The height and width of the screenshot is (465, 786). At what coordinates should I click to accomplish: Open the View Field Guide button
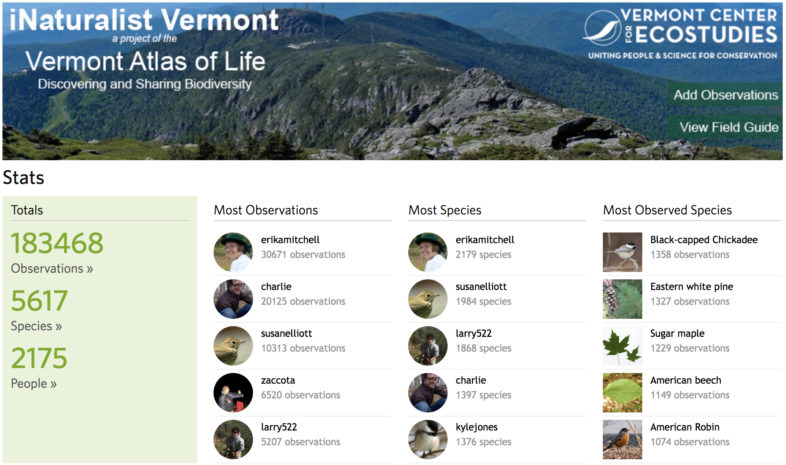pos(728,128)
